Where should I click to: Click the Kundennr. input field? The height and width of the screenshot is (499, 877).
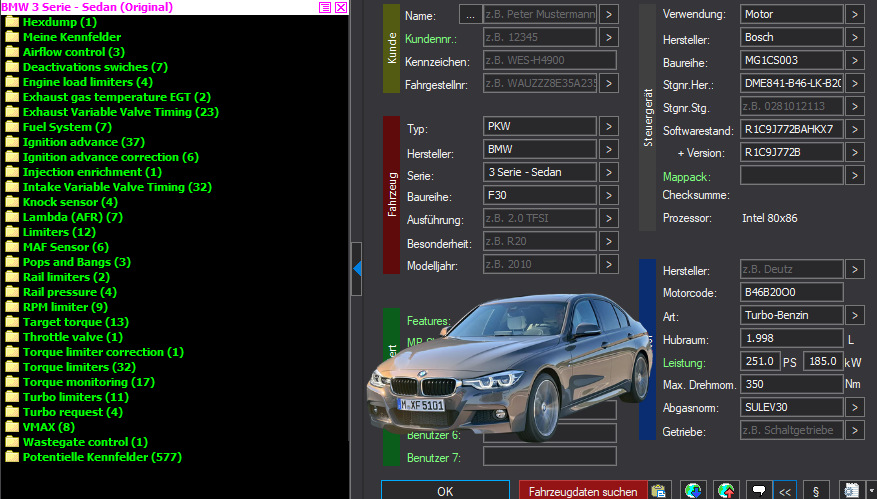(540, 37)
